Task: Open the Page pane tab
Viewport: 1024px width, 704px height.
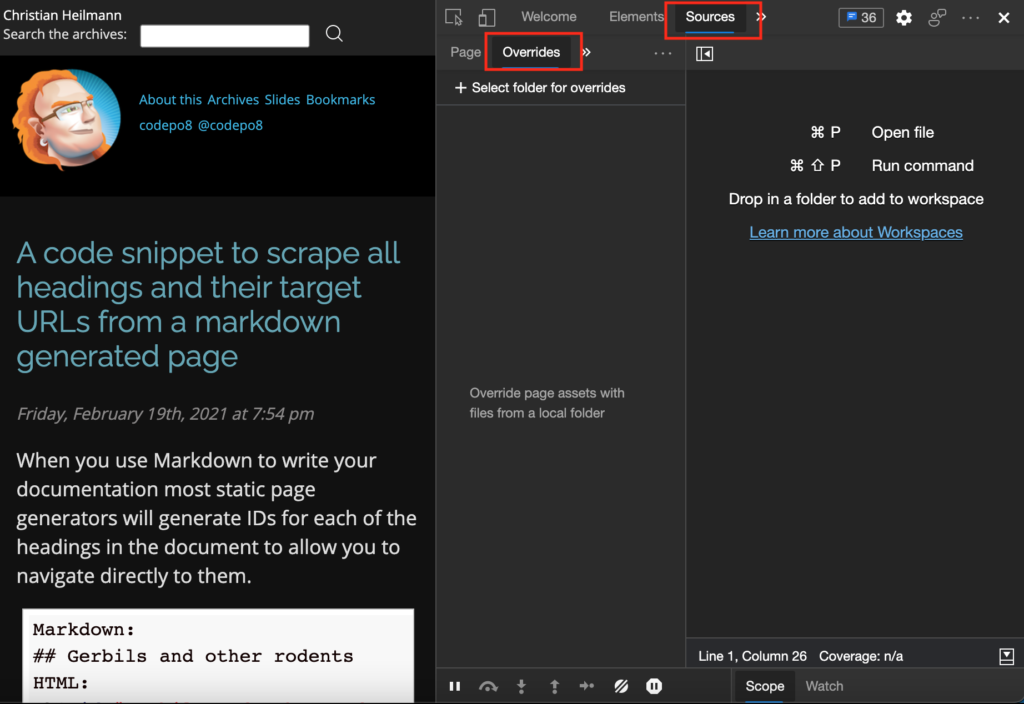Action: [466, 52]
